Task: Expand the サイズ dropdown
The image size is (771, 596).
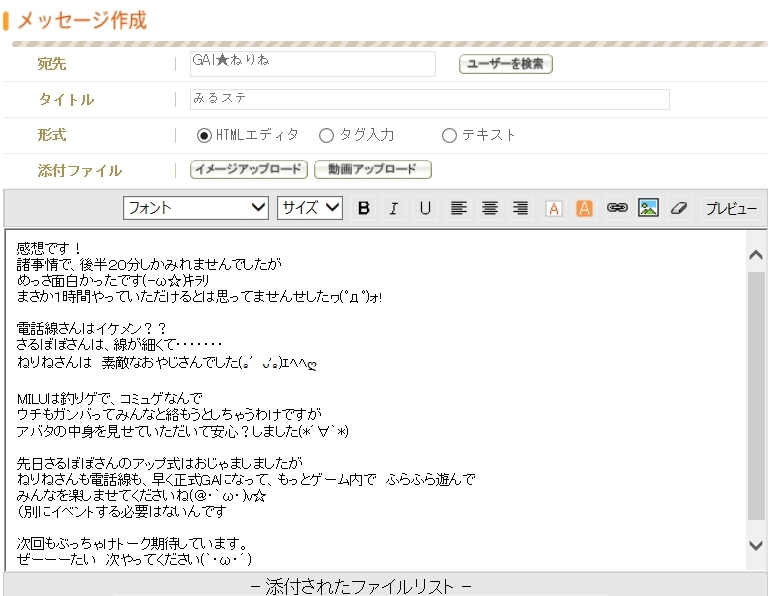Action: tap(310, 208)
